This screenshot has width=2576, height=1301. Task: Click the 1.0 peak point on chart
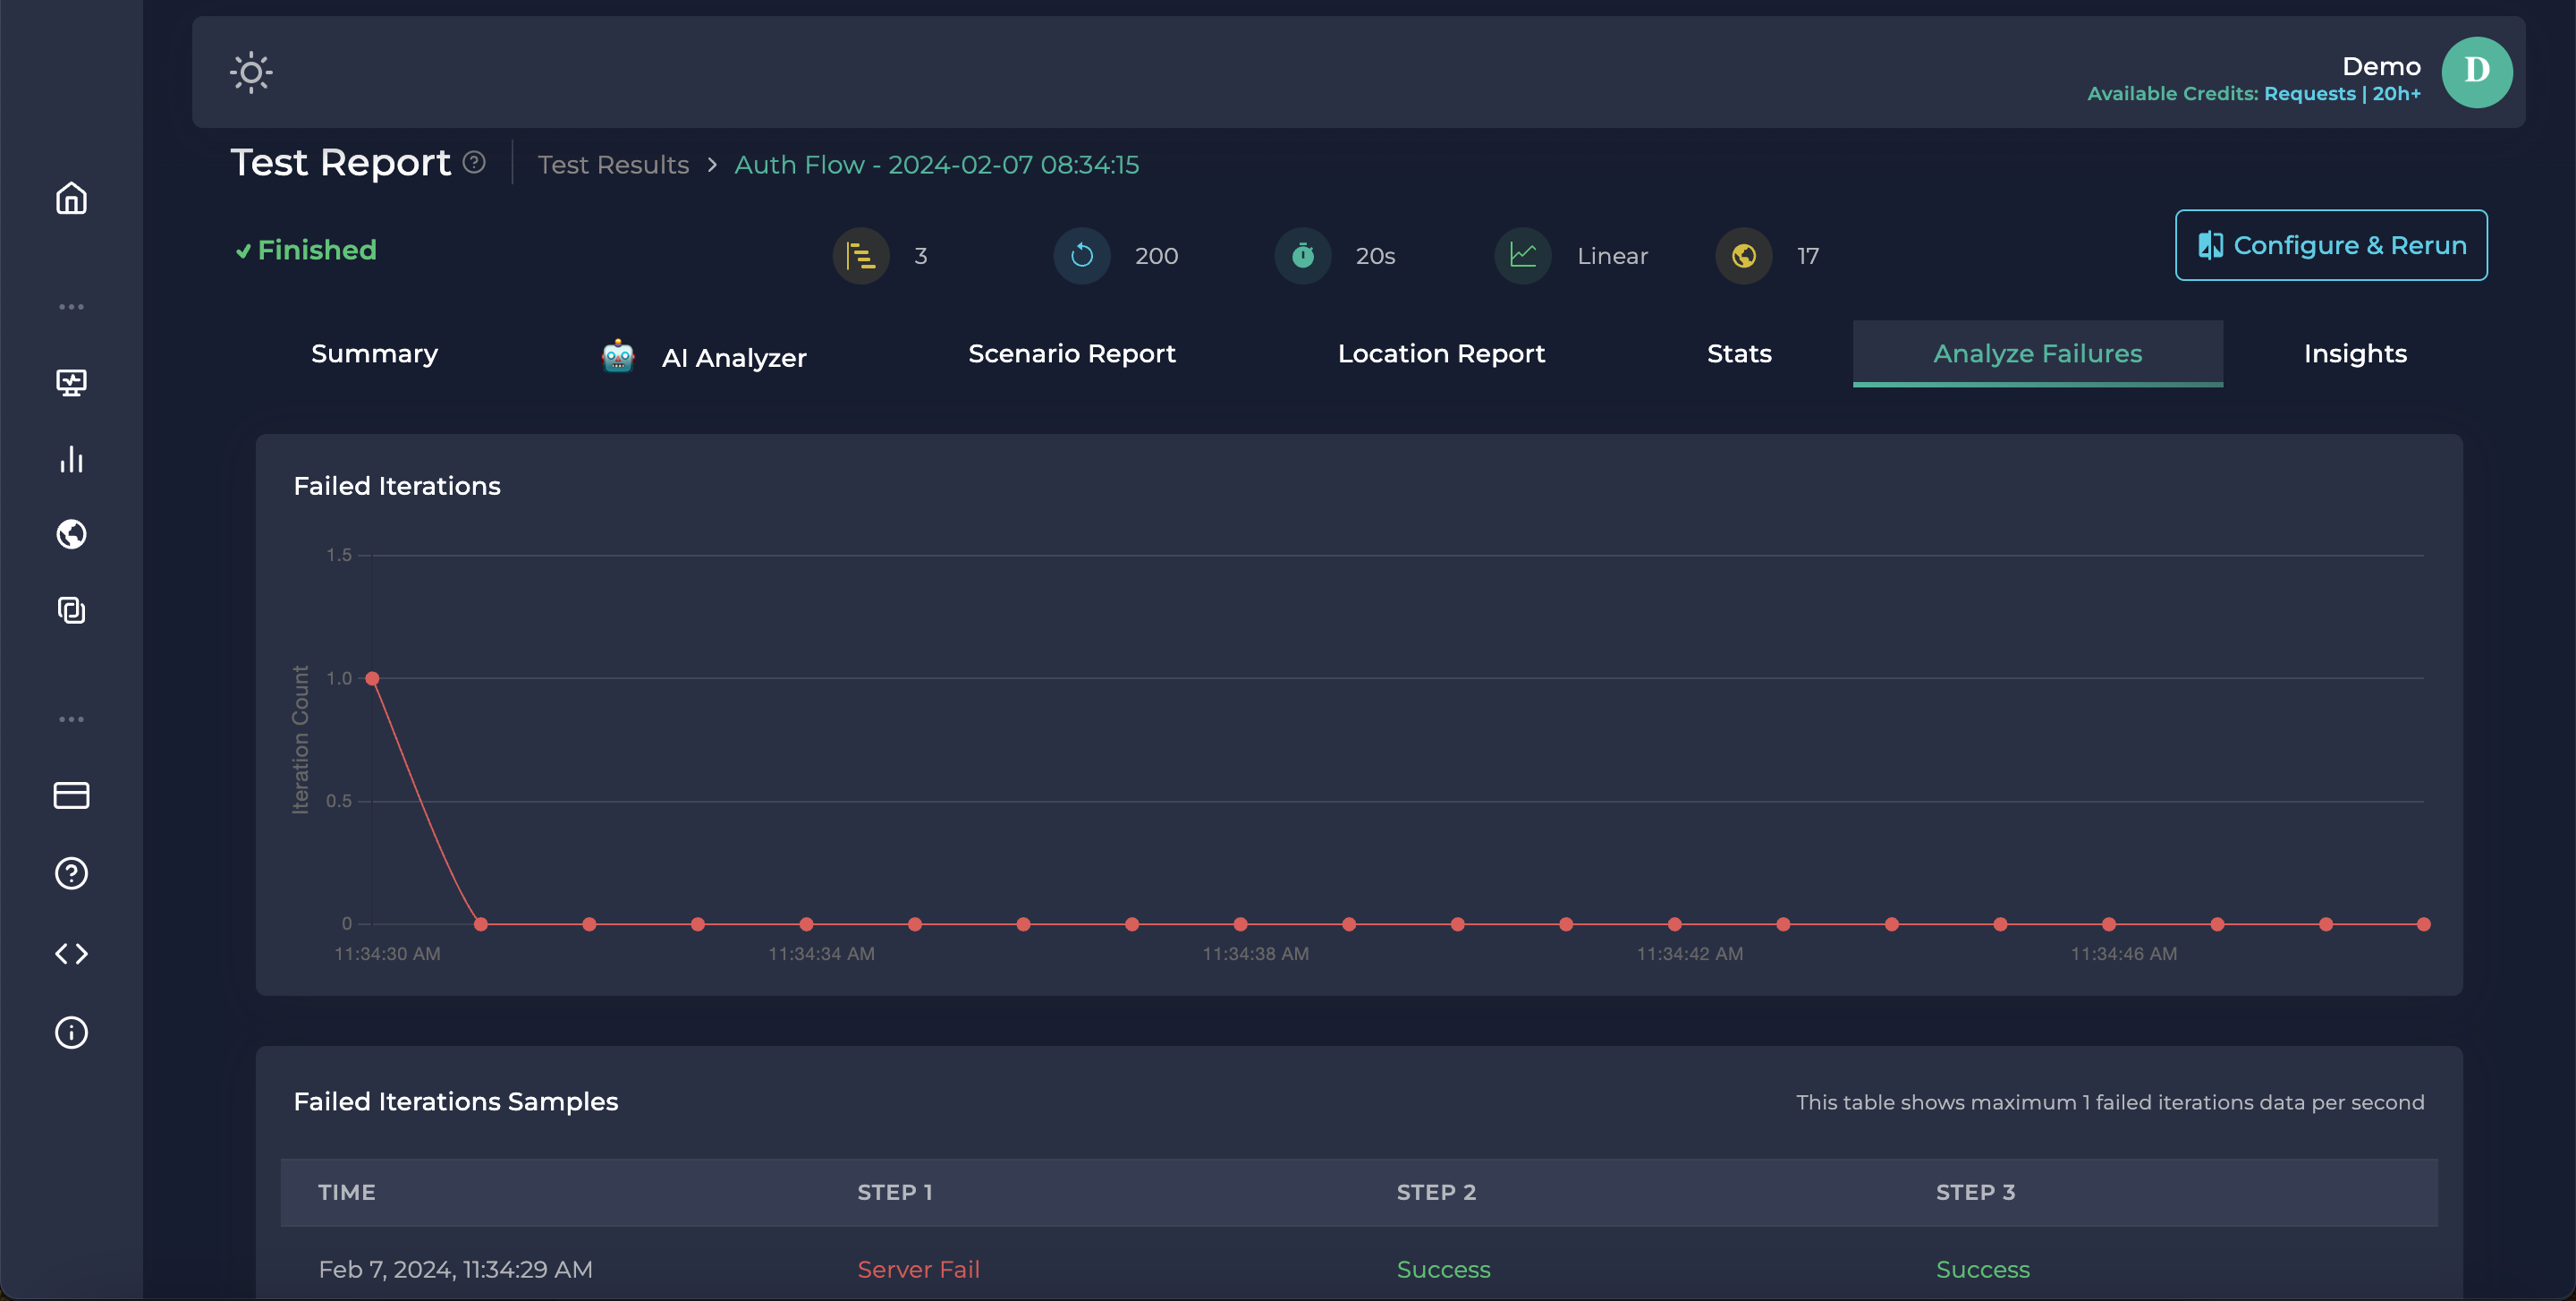pyautogui.click(x=372, y=678)
